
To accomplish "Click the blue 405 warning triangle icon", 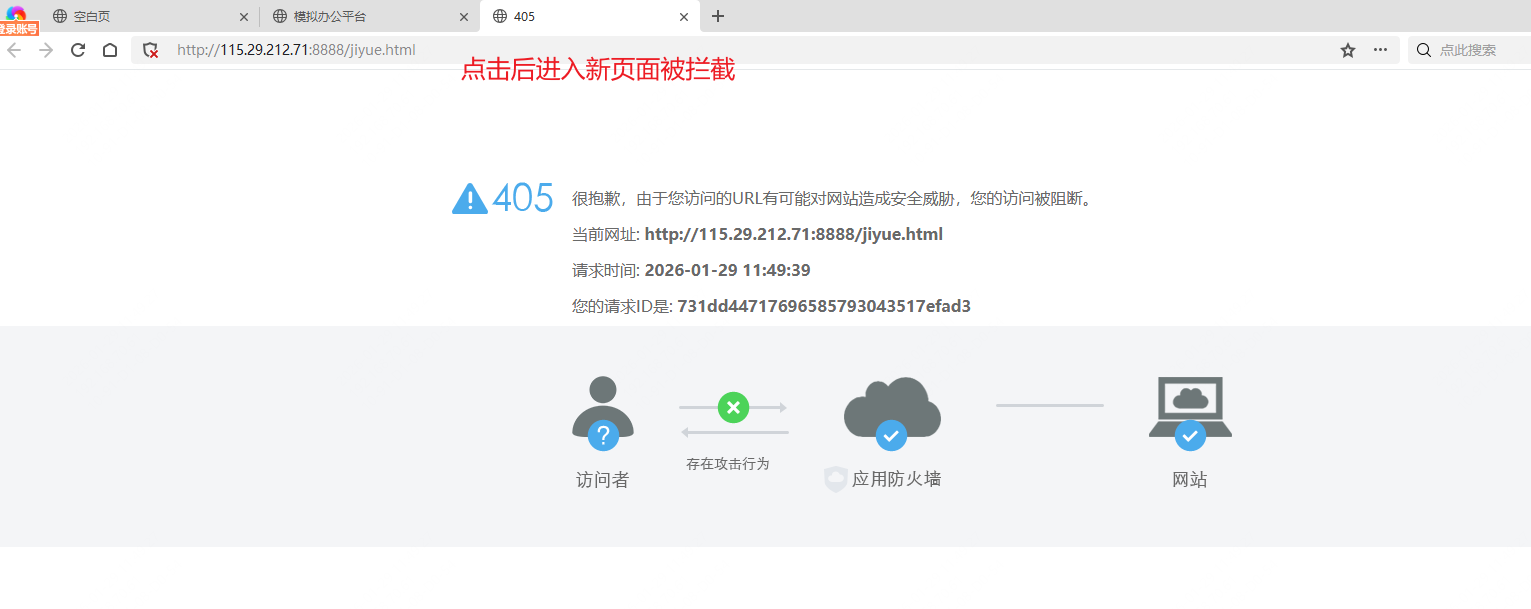I will (x=469, y=199).
